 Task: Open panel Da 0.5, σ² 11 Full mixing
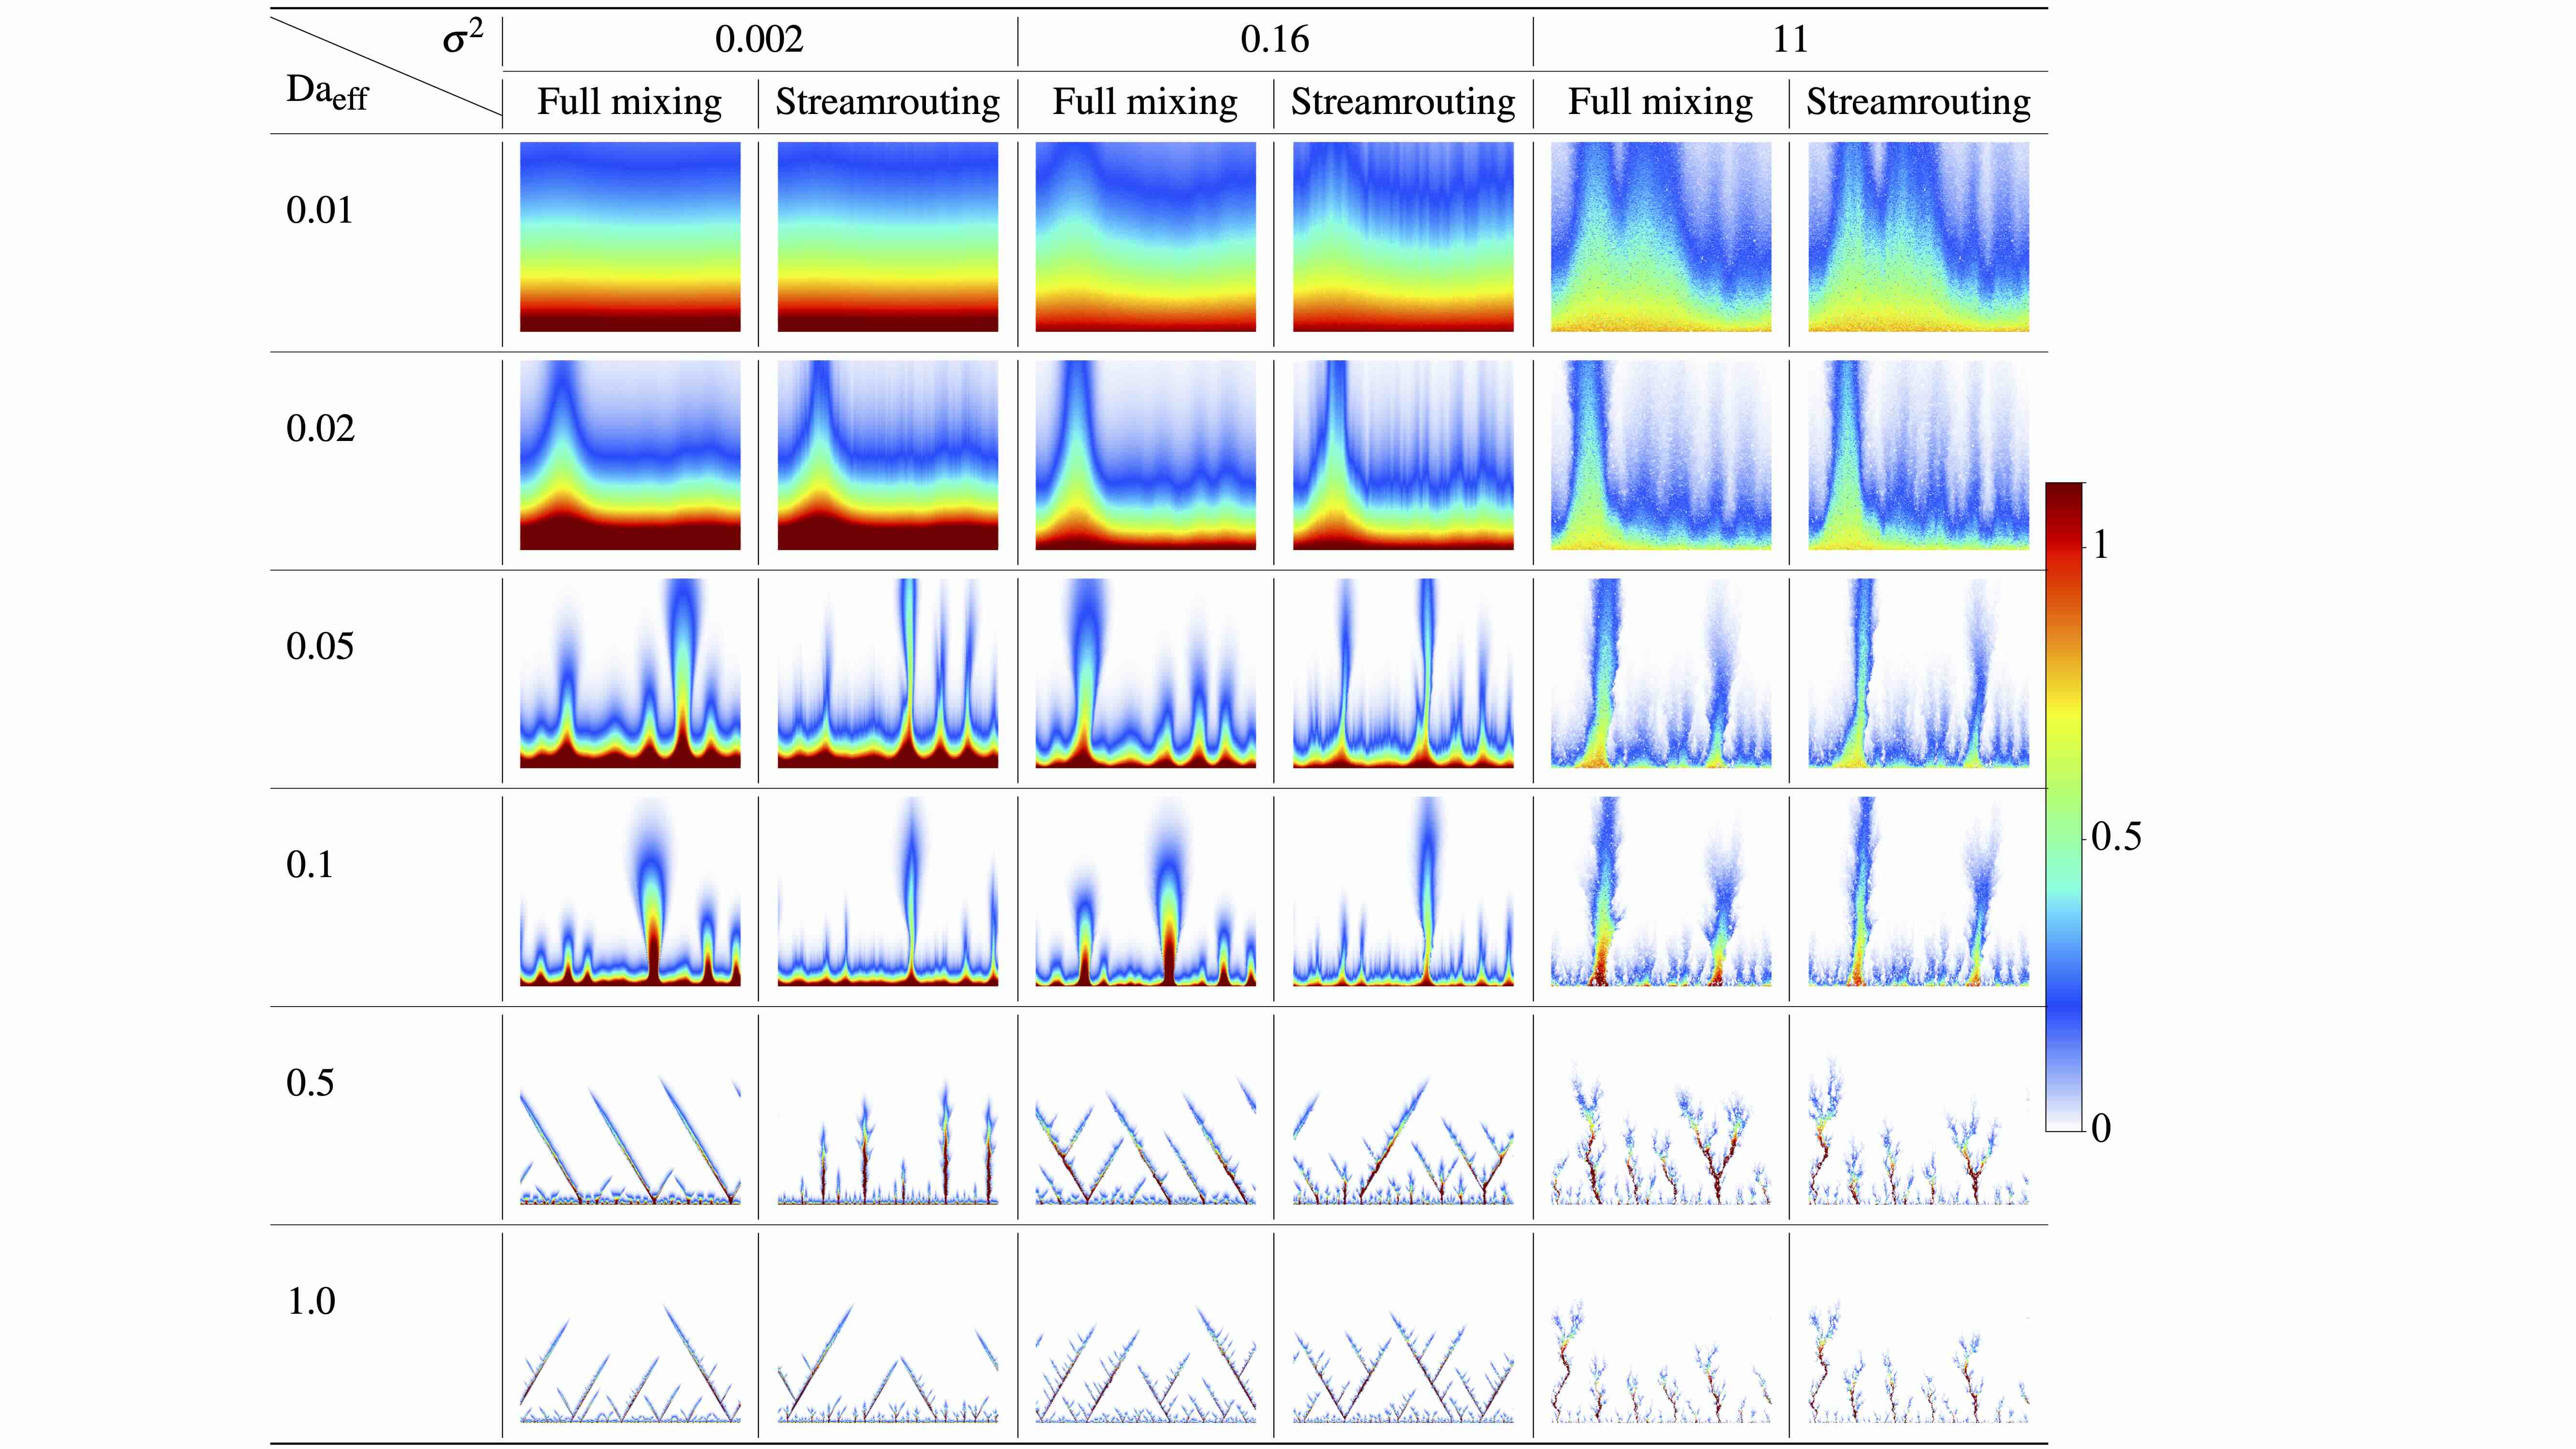(1661, 1109)
